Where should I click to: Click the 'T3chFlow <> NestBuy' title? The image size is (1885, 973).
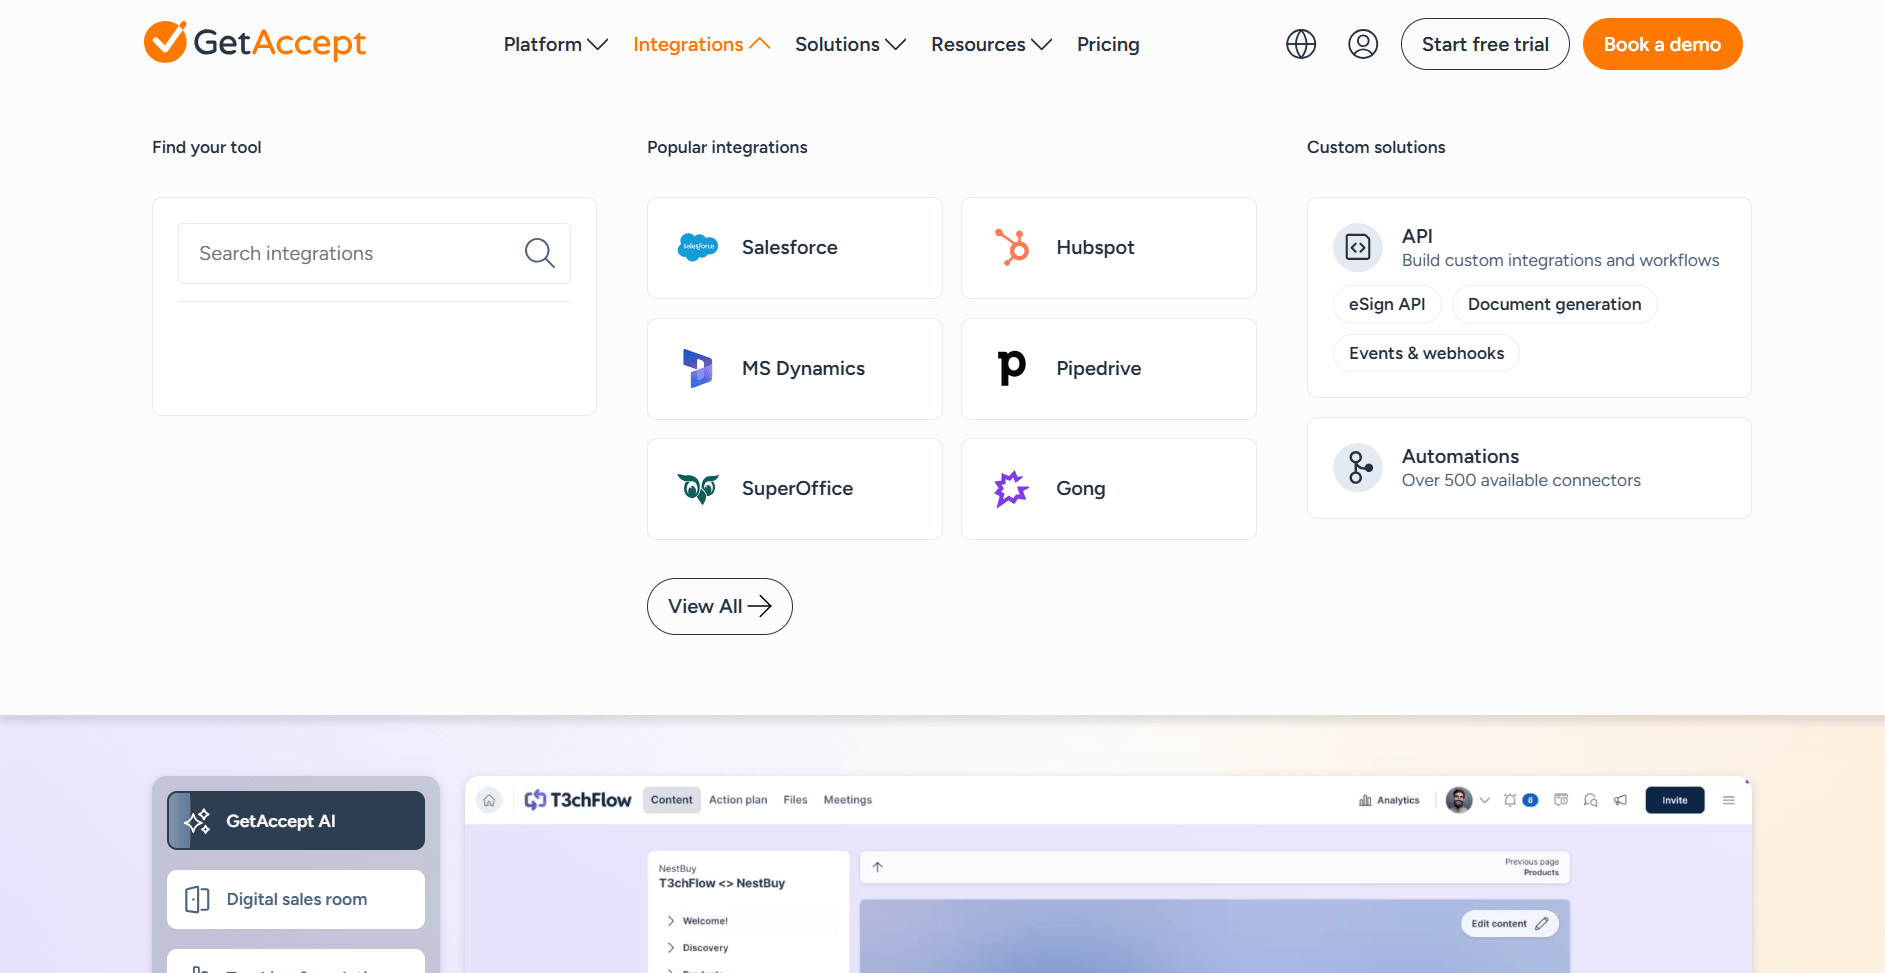[722, 883]
